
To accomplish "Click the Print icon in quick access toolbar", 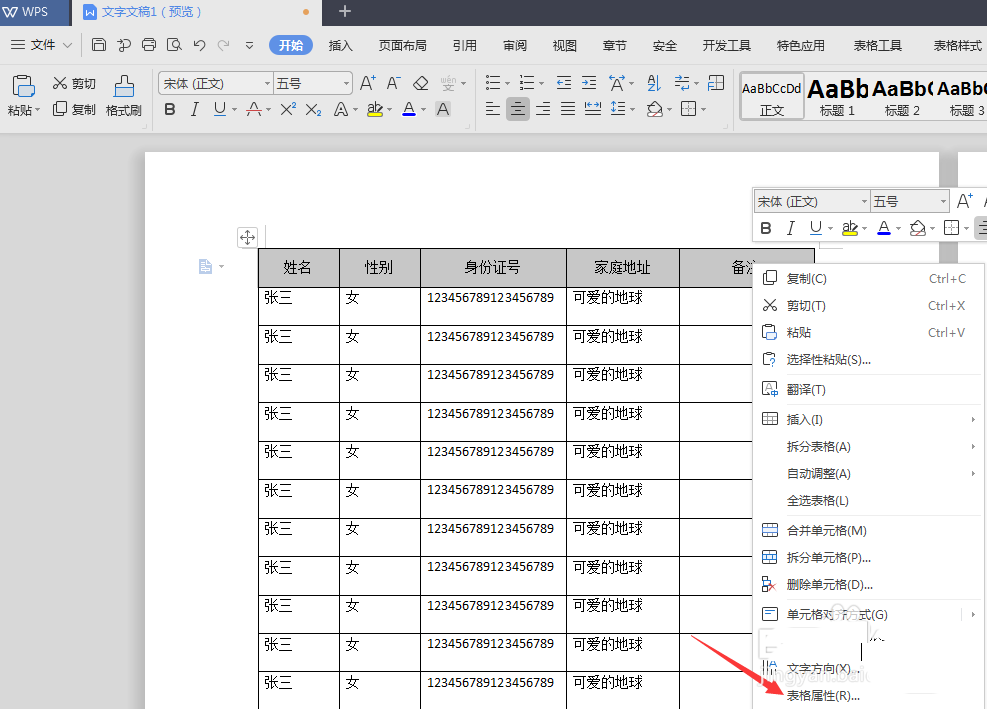I will click(x=149, y=45).
